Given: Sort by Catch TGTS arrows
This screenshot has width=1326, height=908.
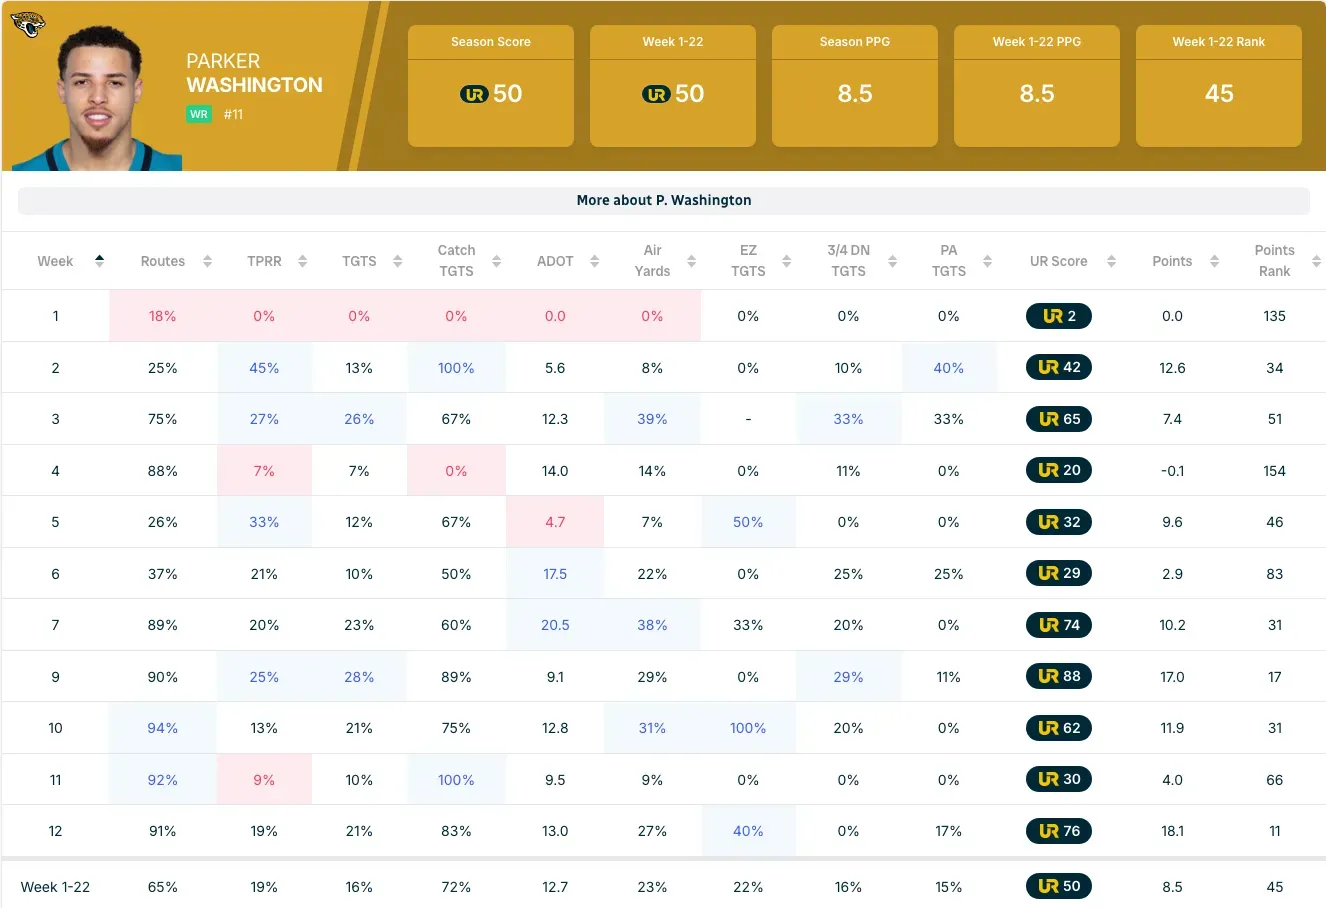Looking at the screenshot, I should tap(496, 261).
